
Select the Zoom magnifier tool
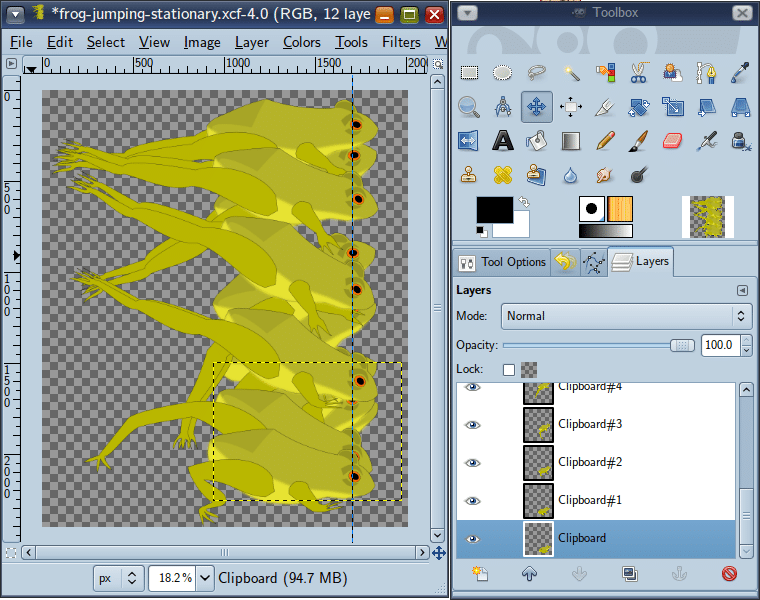(469, 107)
